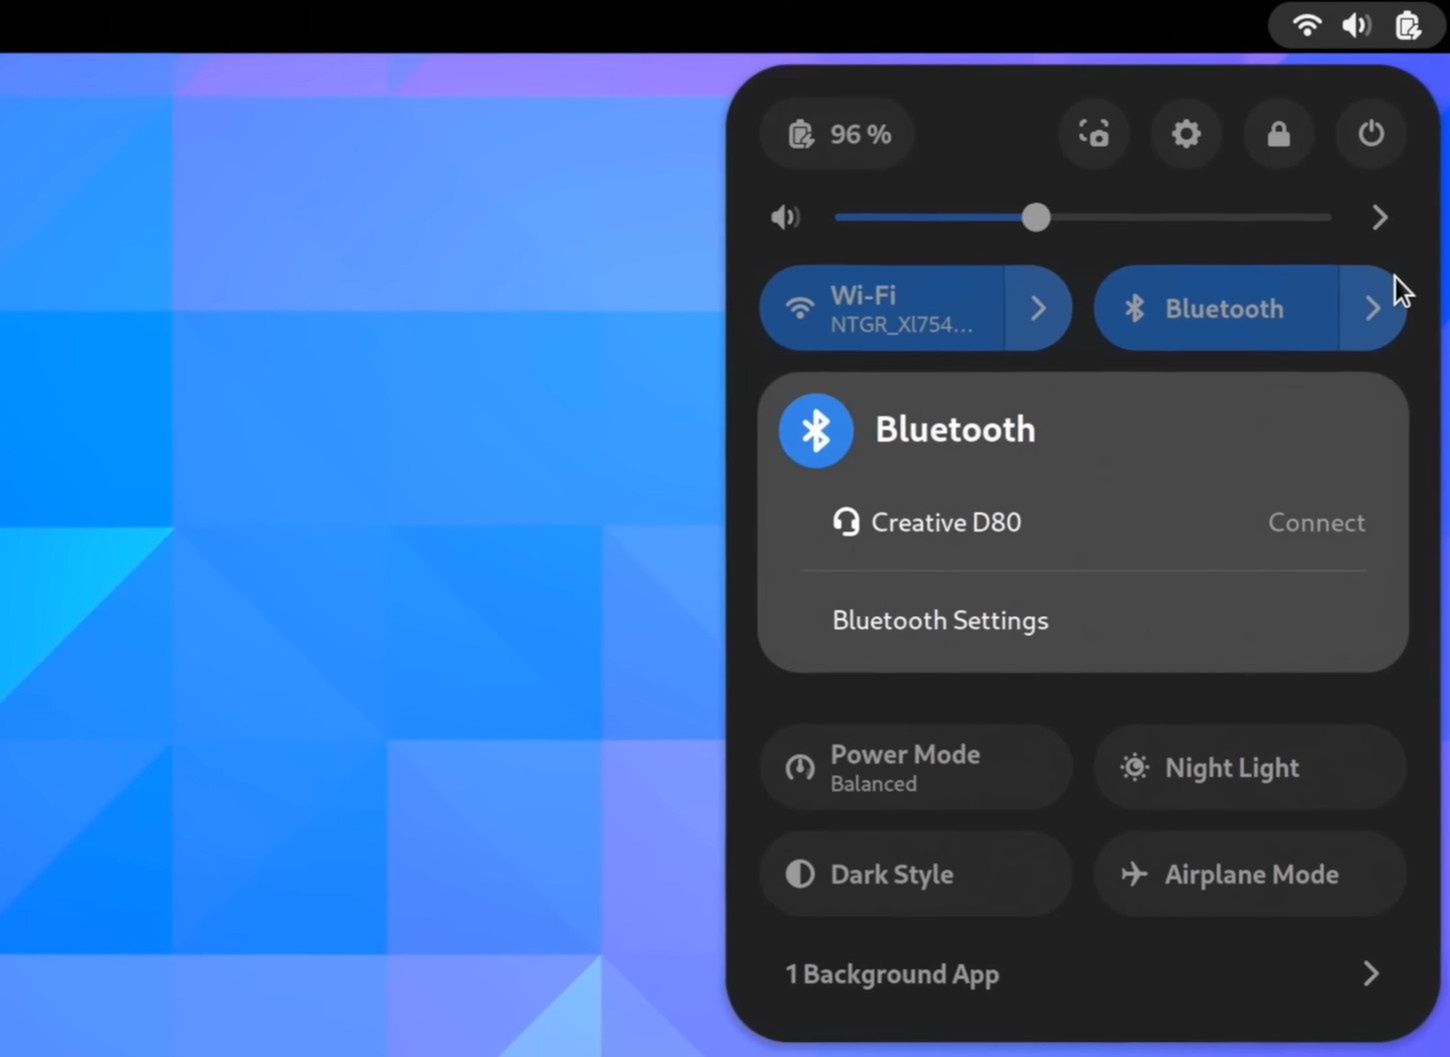1450x1057 pixels.
Task: Open Power Mode Balanced options
Action: 914,767
